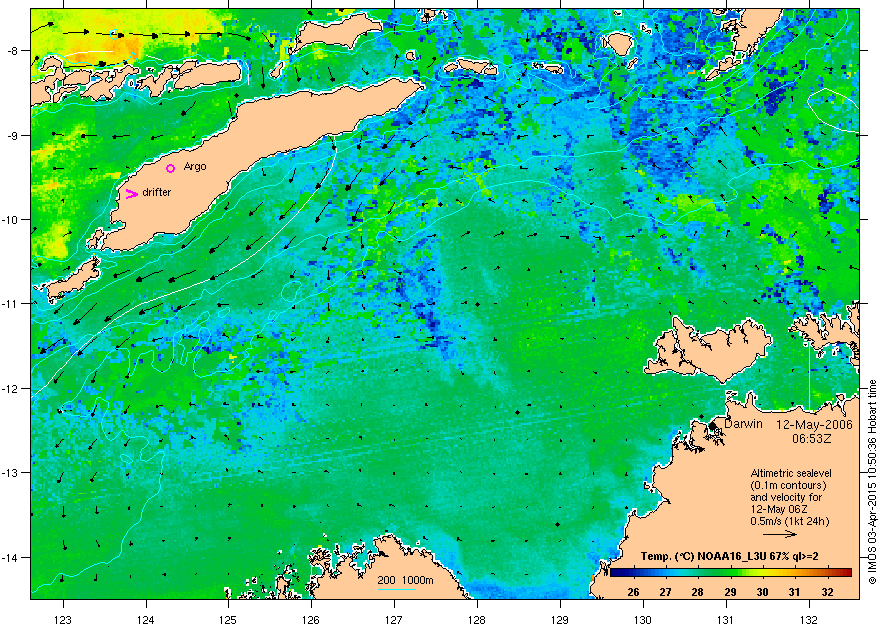The height and width of the screenshot is (630, 880).
Task: Click latitude axis label -8
Action: click(13, 50)
